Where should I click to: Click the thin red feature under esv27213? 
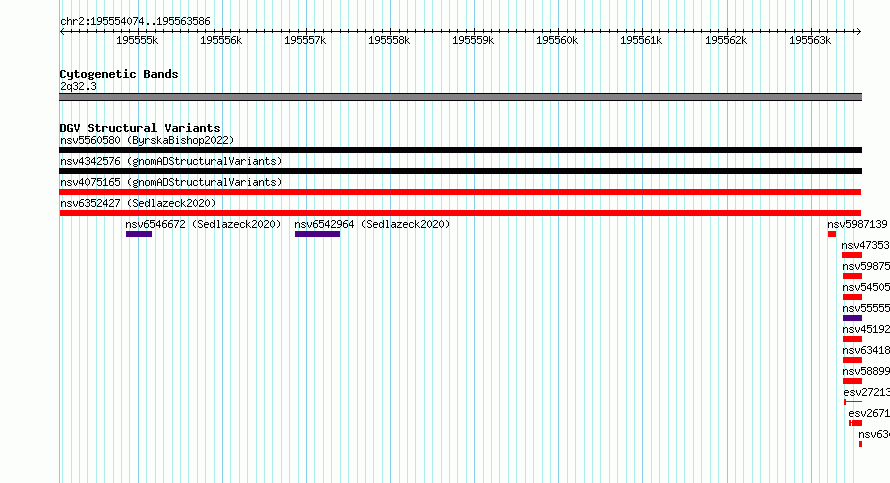pos(853,402)
